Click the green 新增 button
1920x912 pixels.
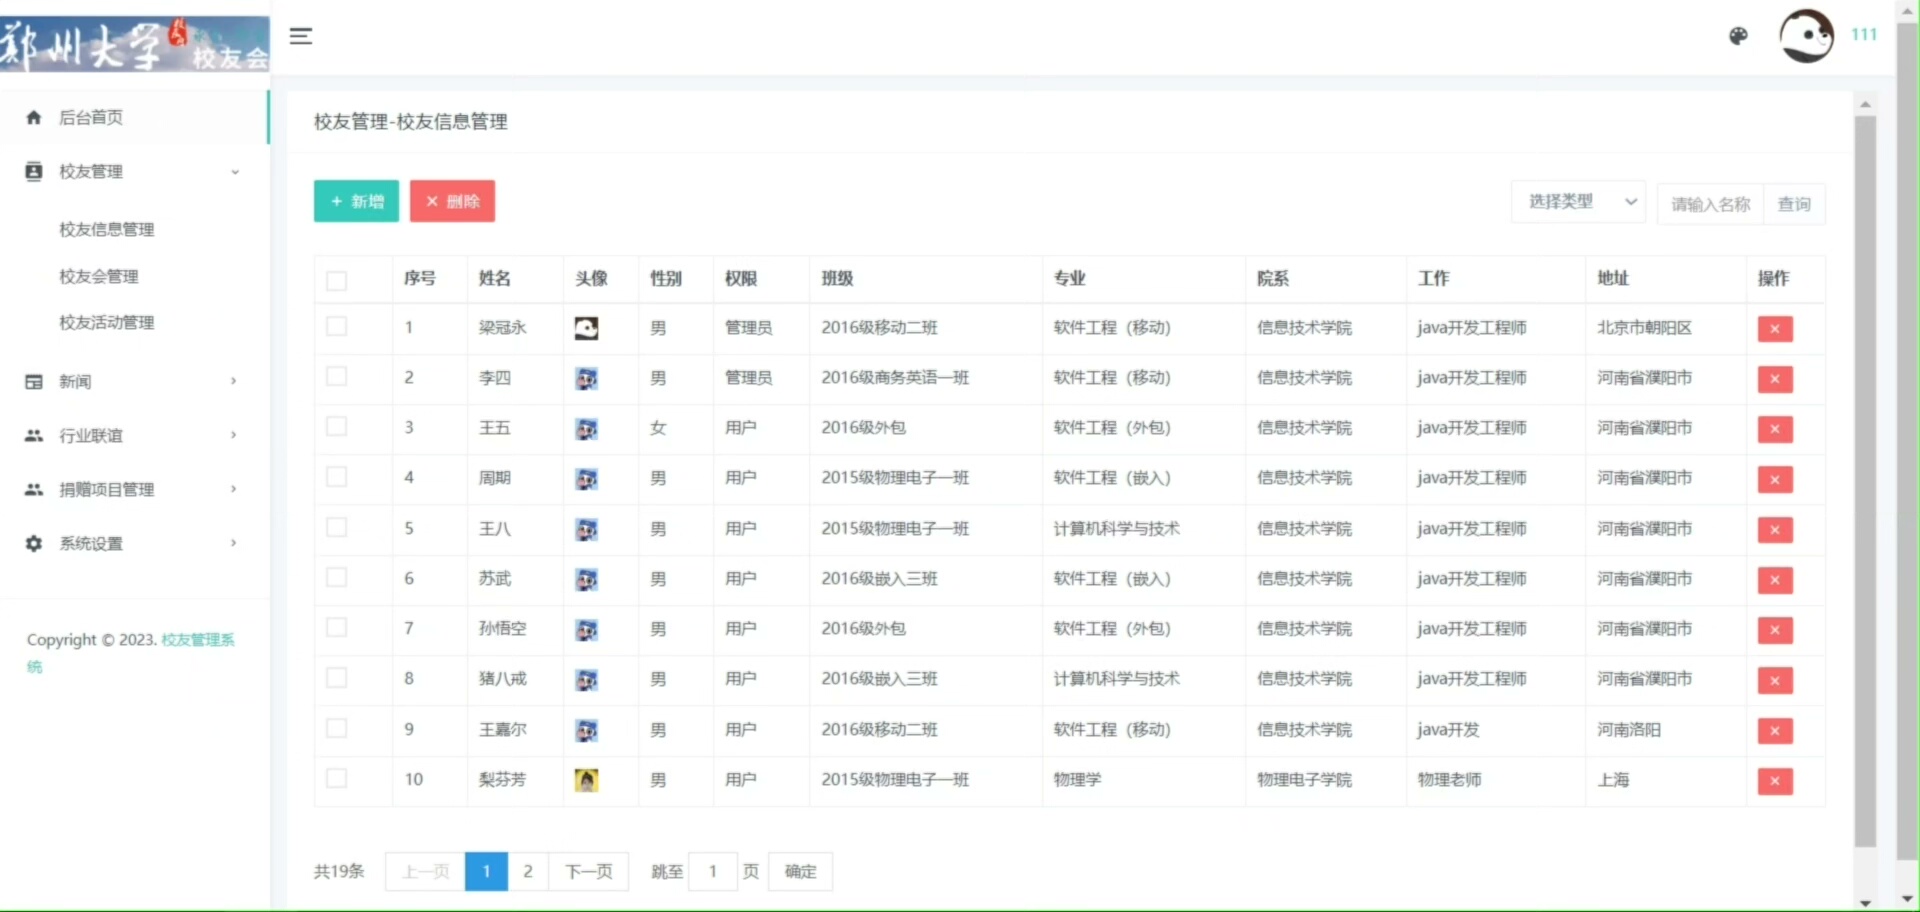(x=356, y=202)
